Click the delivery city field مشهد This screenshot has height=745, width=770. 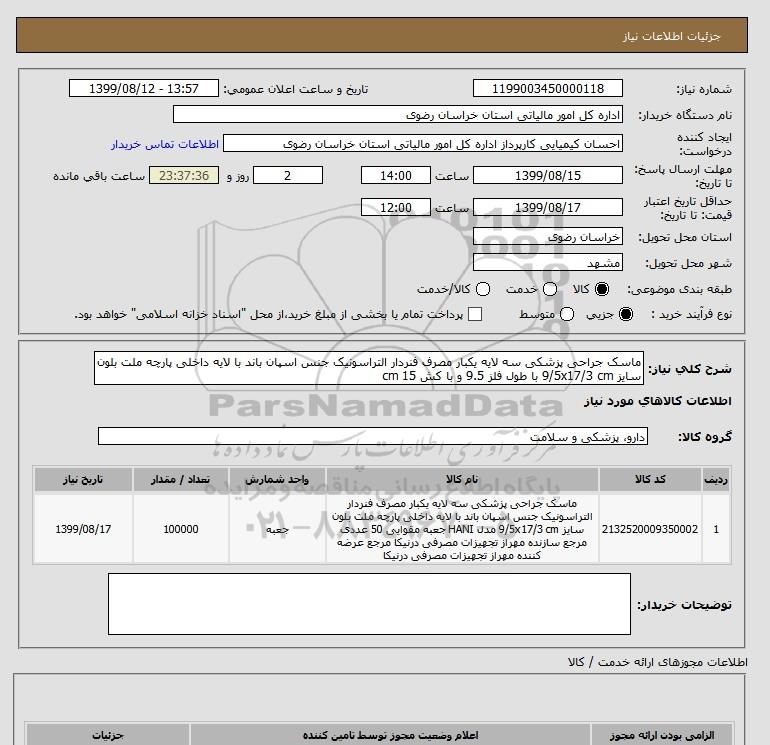(x=548, y=263)
